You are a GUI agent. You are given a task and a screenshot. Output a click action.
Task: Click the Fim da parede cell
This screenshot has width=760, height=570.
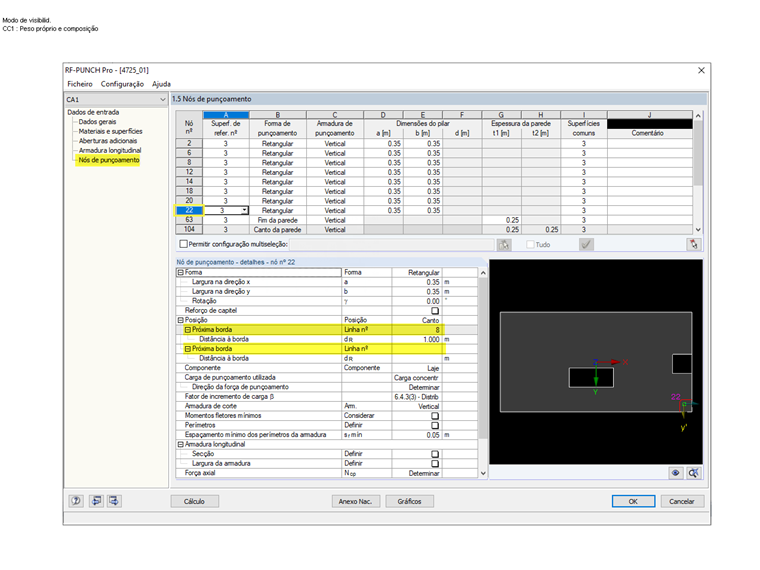278,220
